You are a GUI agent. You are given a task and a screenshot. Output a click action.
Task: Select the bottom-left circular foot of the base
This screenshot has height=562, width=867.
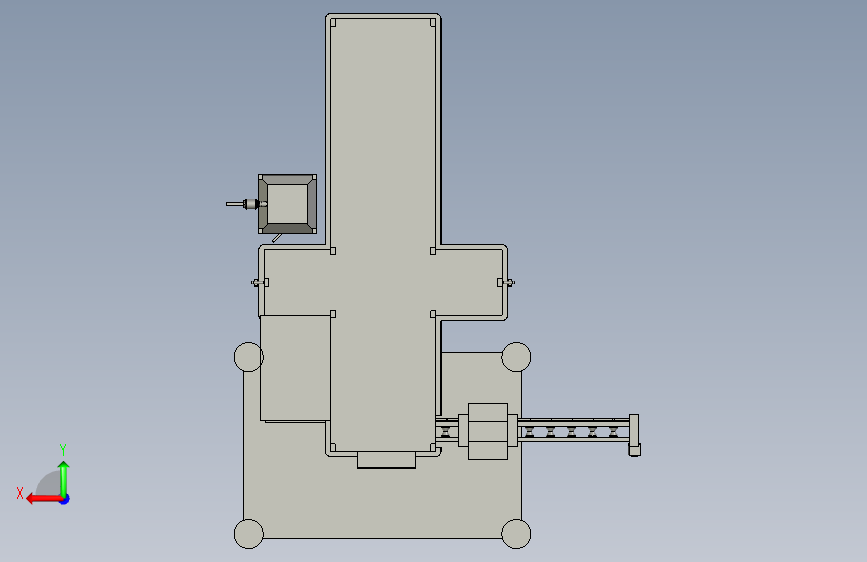click(x=249, y=534)
